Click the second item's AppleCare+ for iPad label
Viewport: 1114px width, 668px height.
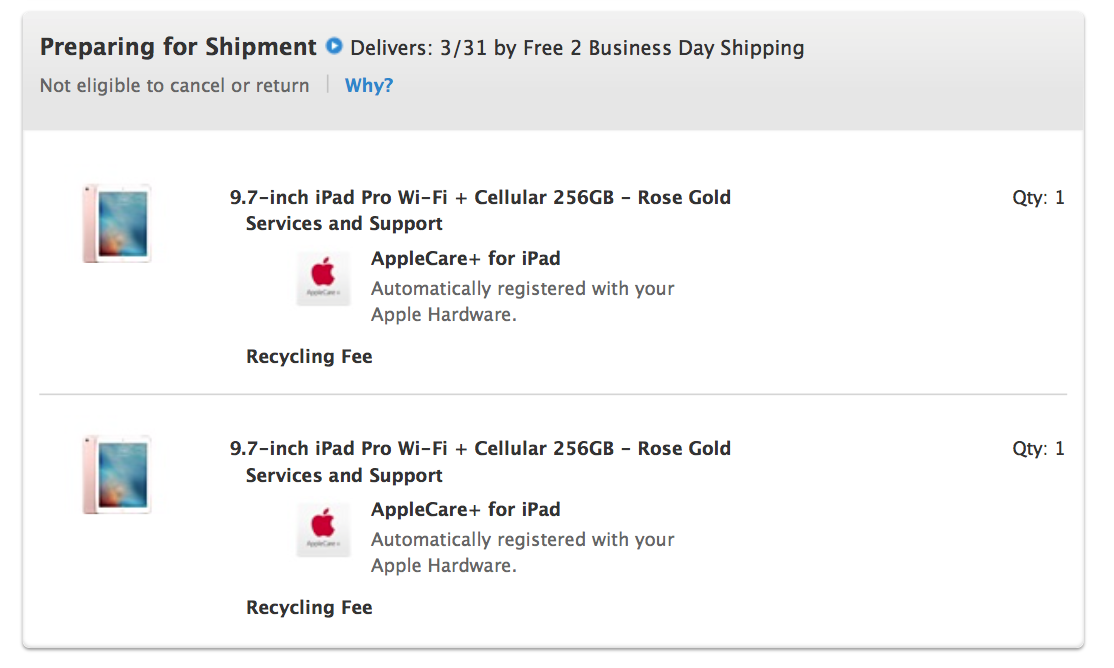coord(465,509)
